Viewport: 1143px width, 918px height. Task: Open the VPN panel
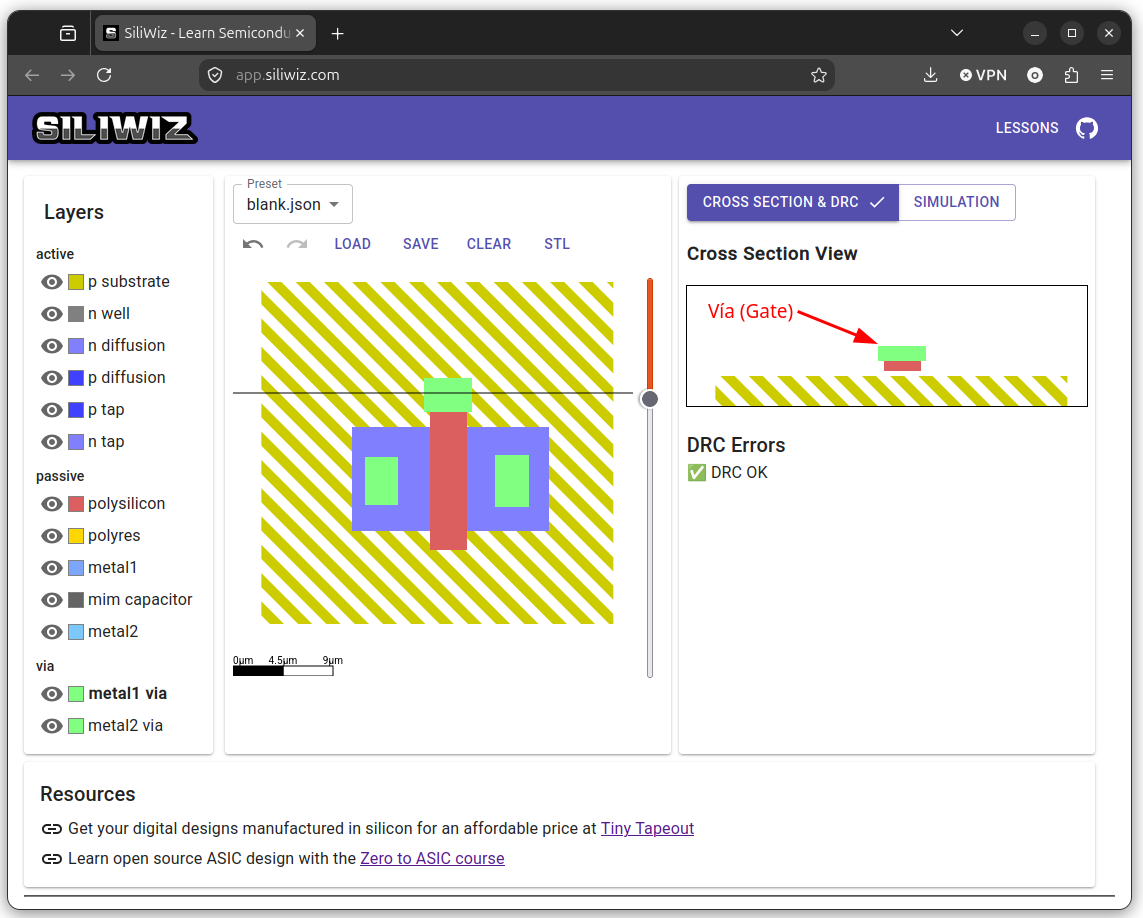[983, 75]
